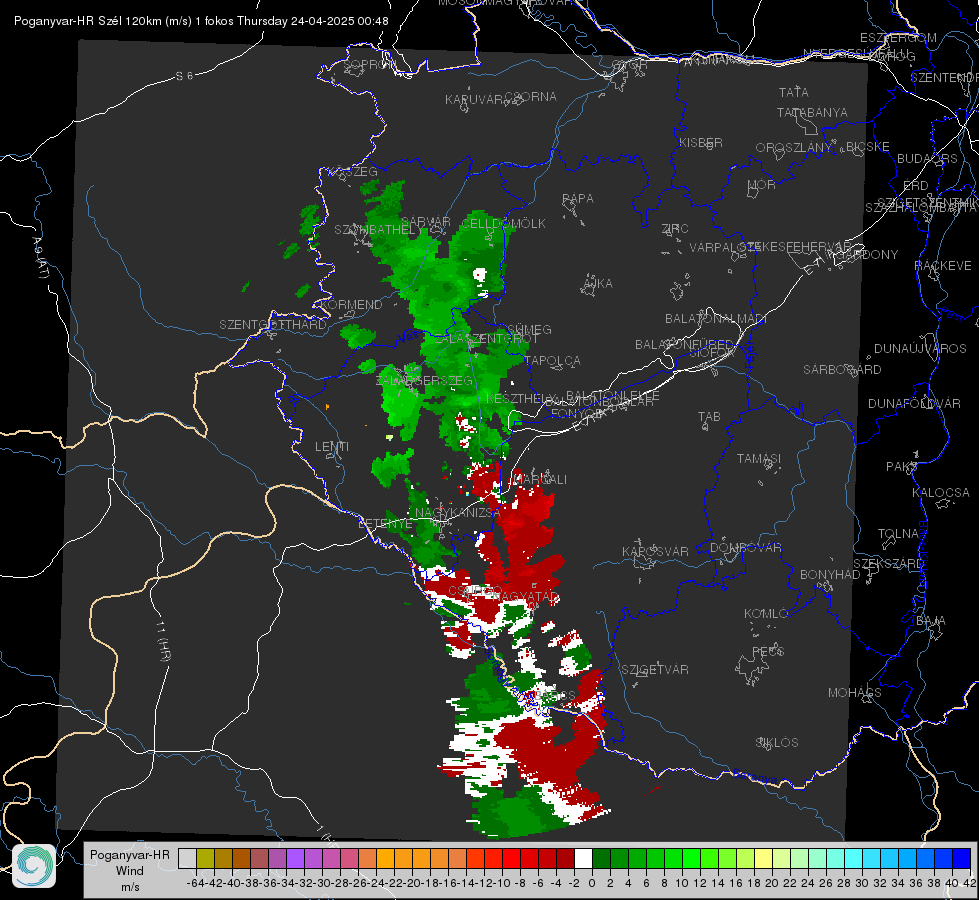This screenshot has width=979, height=900.
Task: Click the MÓR town label
Action: [x=761, y=185]
